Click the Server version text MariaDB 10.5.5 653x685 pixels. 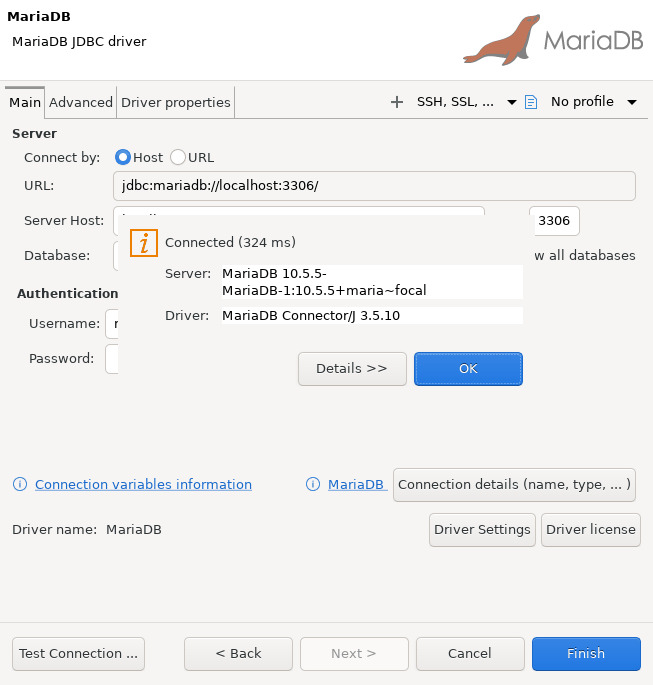[372, 282]
